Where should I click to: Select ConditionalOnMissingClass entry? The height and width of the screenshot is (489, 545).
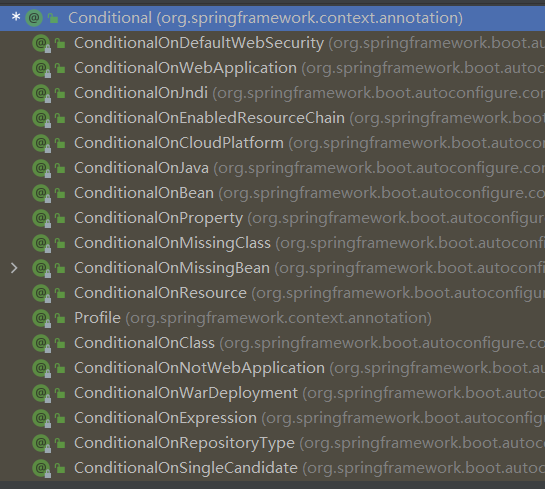(272, 243)
